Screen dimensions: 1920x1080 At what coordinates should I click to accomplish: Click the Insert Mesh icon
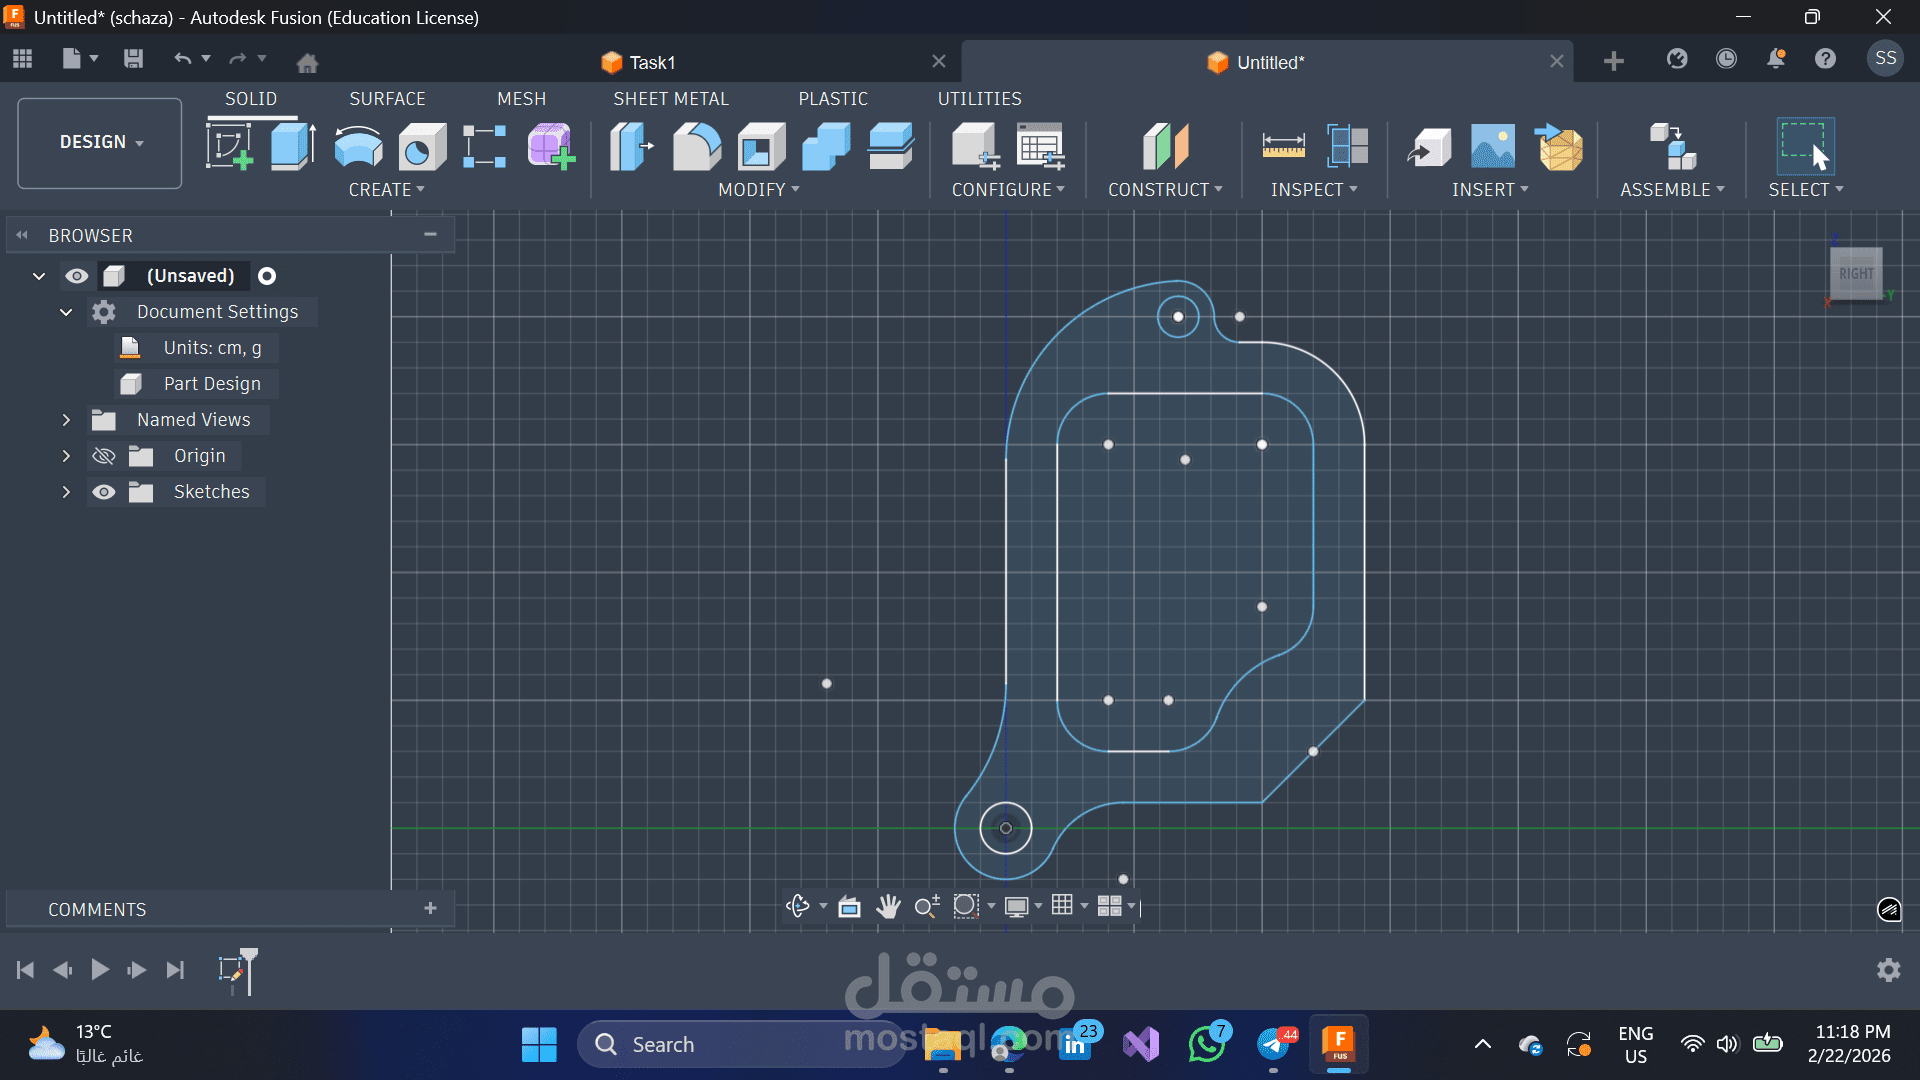(x=1559, y=146)
